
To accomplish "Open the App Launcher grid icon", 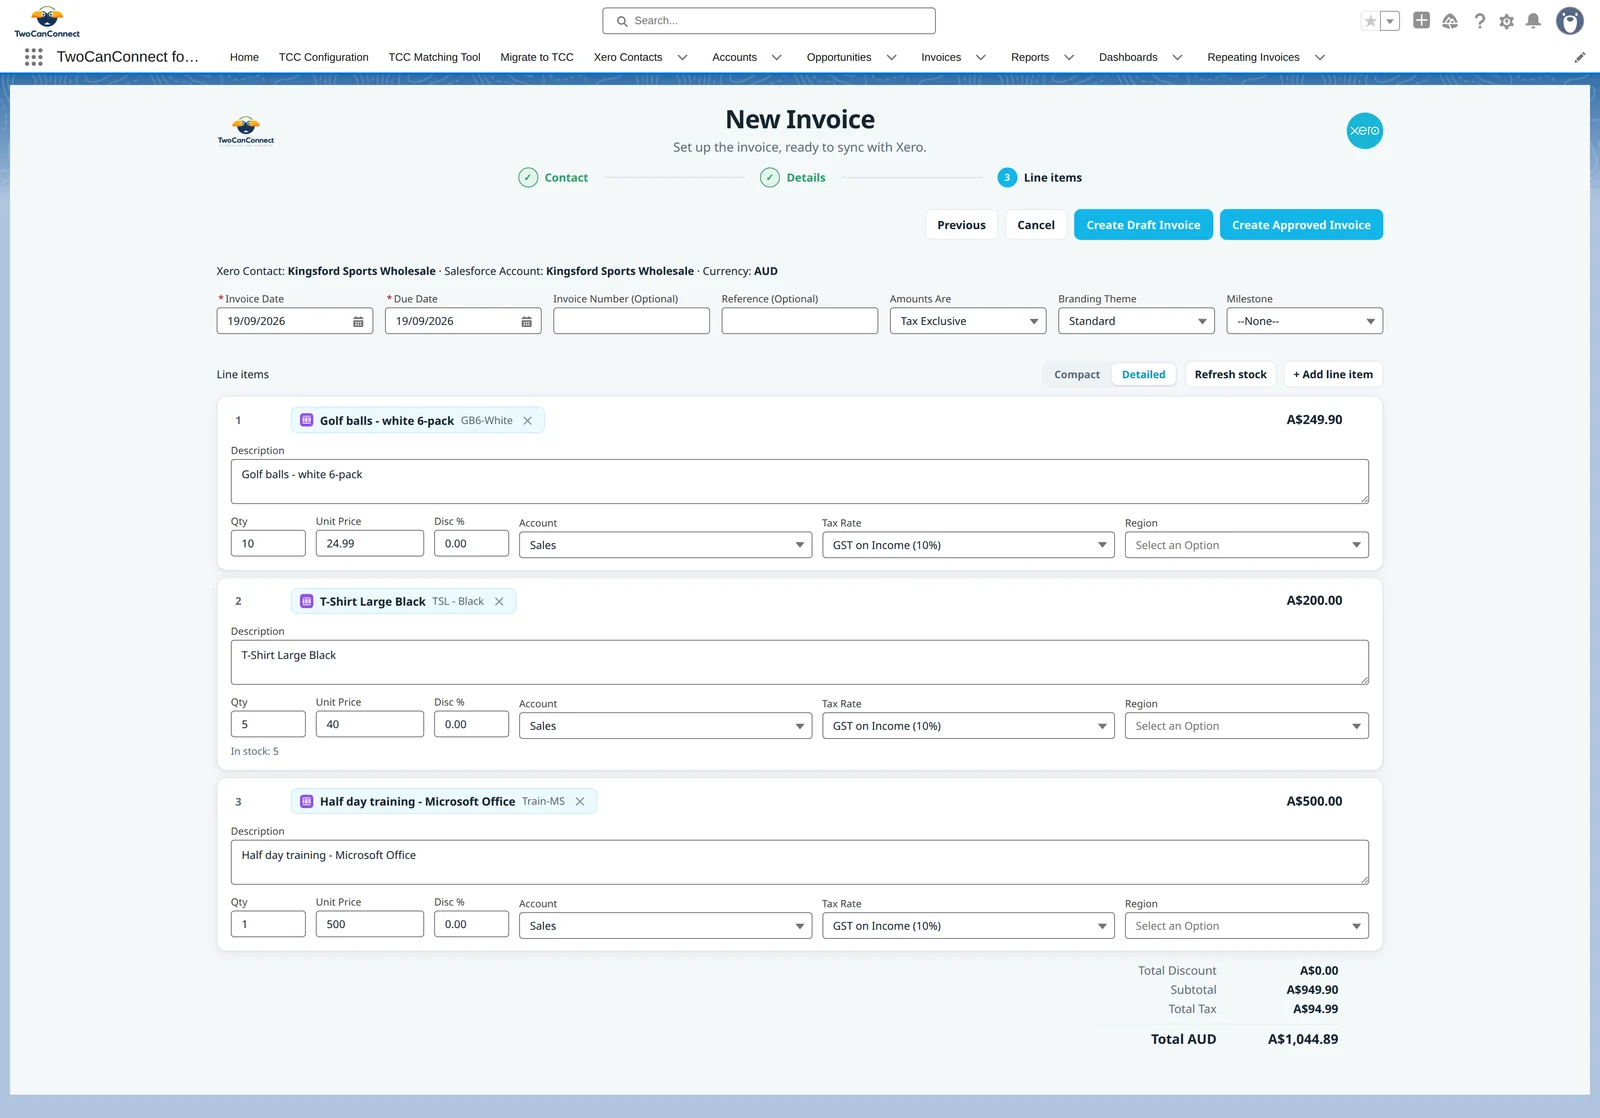I will click(x=33, y=57).
